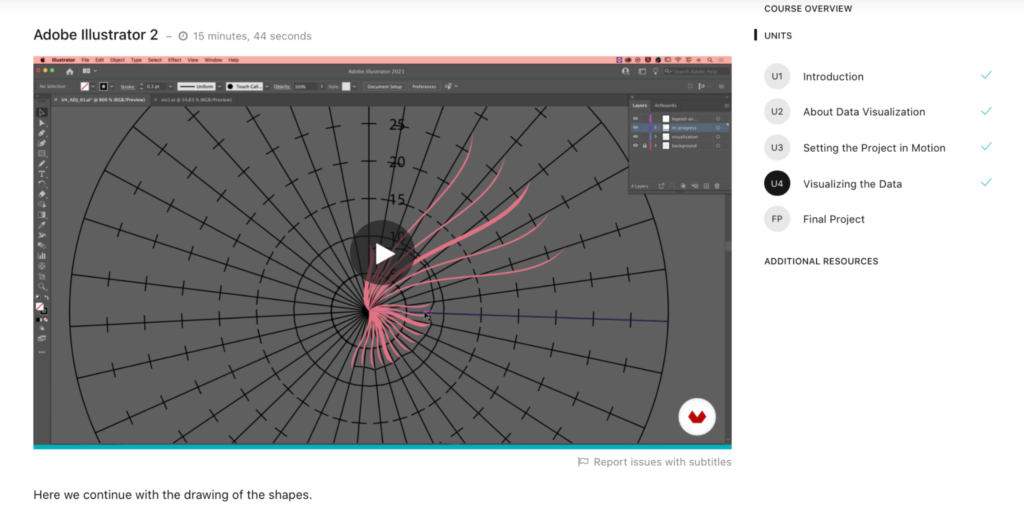Select the Eyedropper tool
1024x522 pixels.
click(x=42, y=225)
